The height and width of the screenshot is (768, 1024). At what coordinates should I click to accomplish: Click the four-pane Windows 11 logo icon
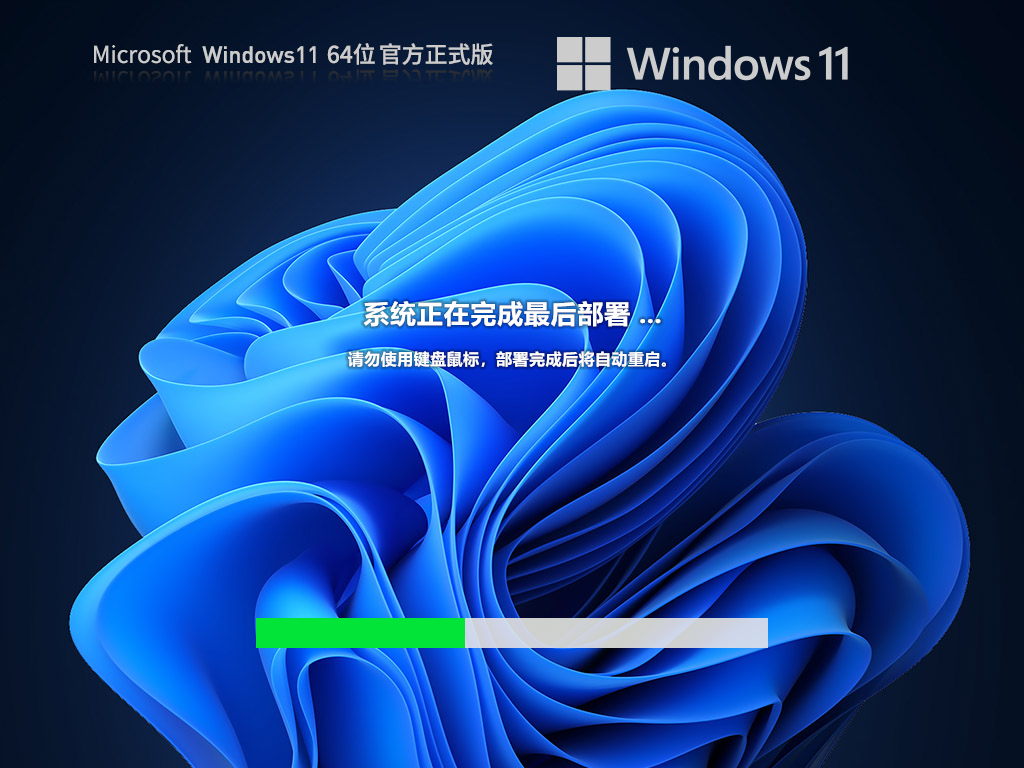point(585,65)
